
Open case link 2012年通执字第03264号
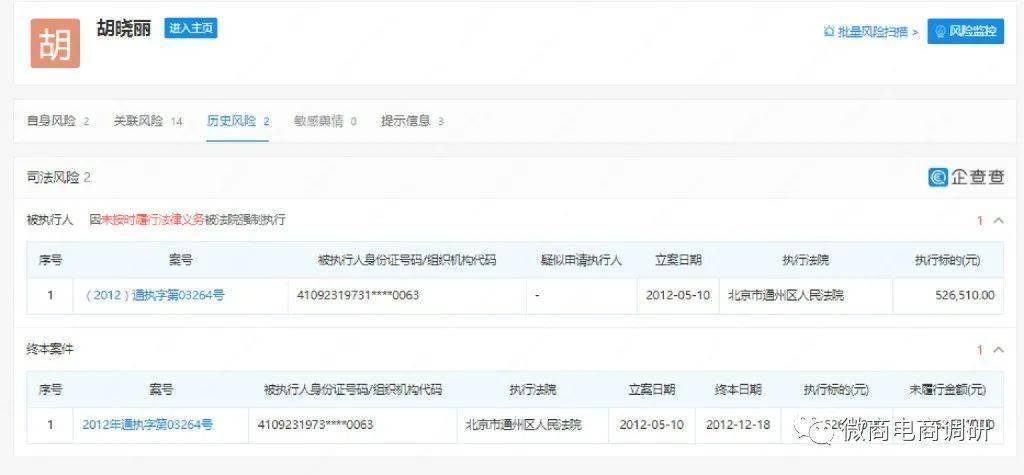coord(148,424)
